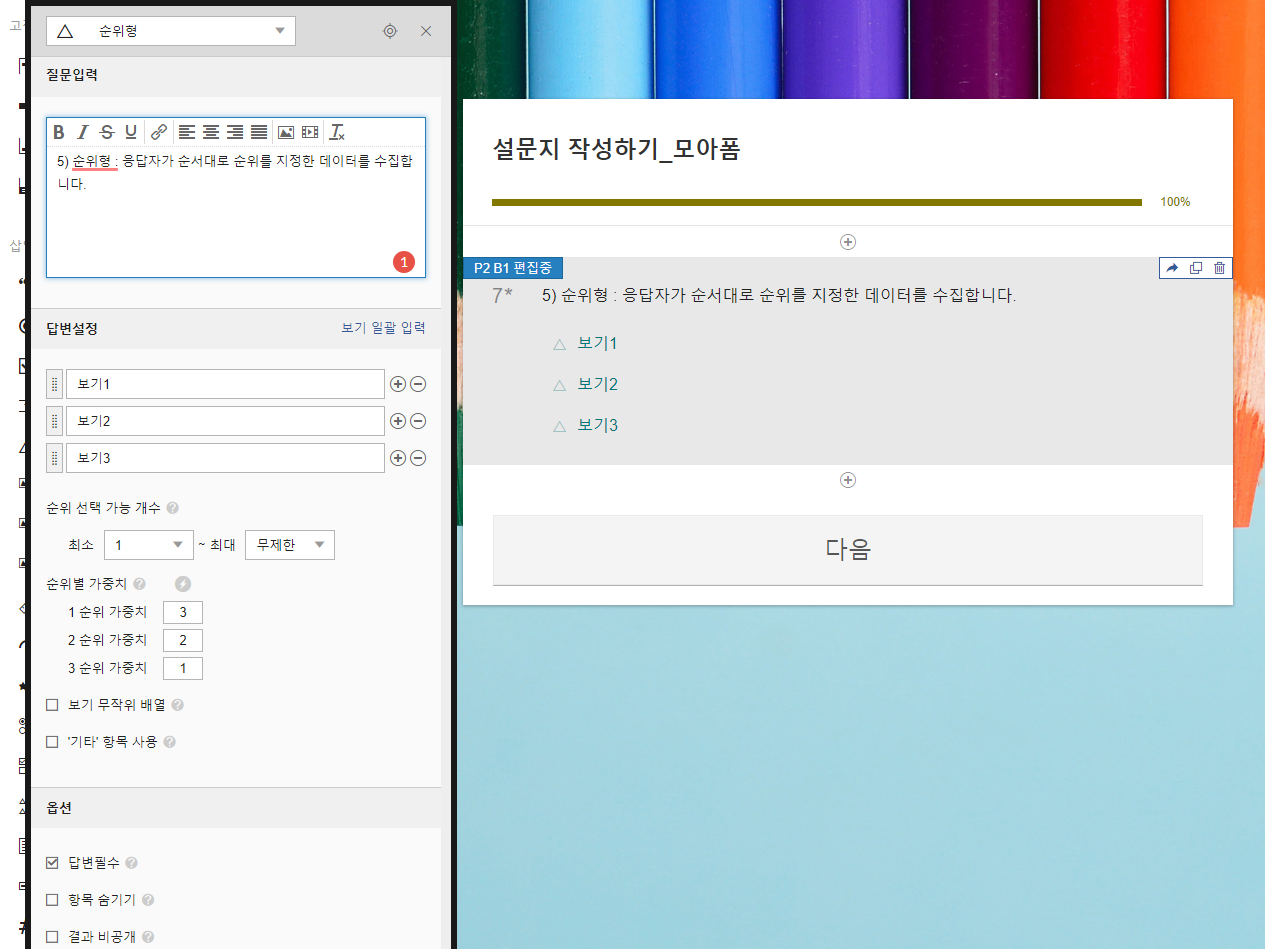Toggle strikethrough formatting

(x=107, y=132)
